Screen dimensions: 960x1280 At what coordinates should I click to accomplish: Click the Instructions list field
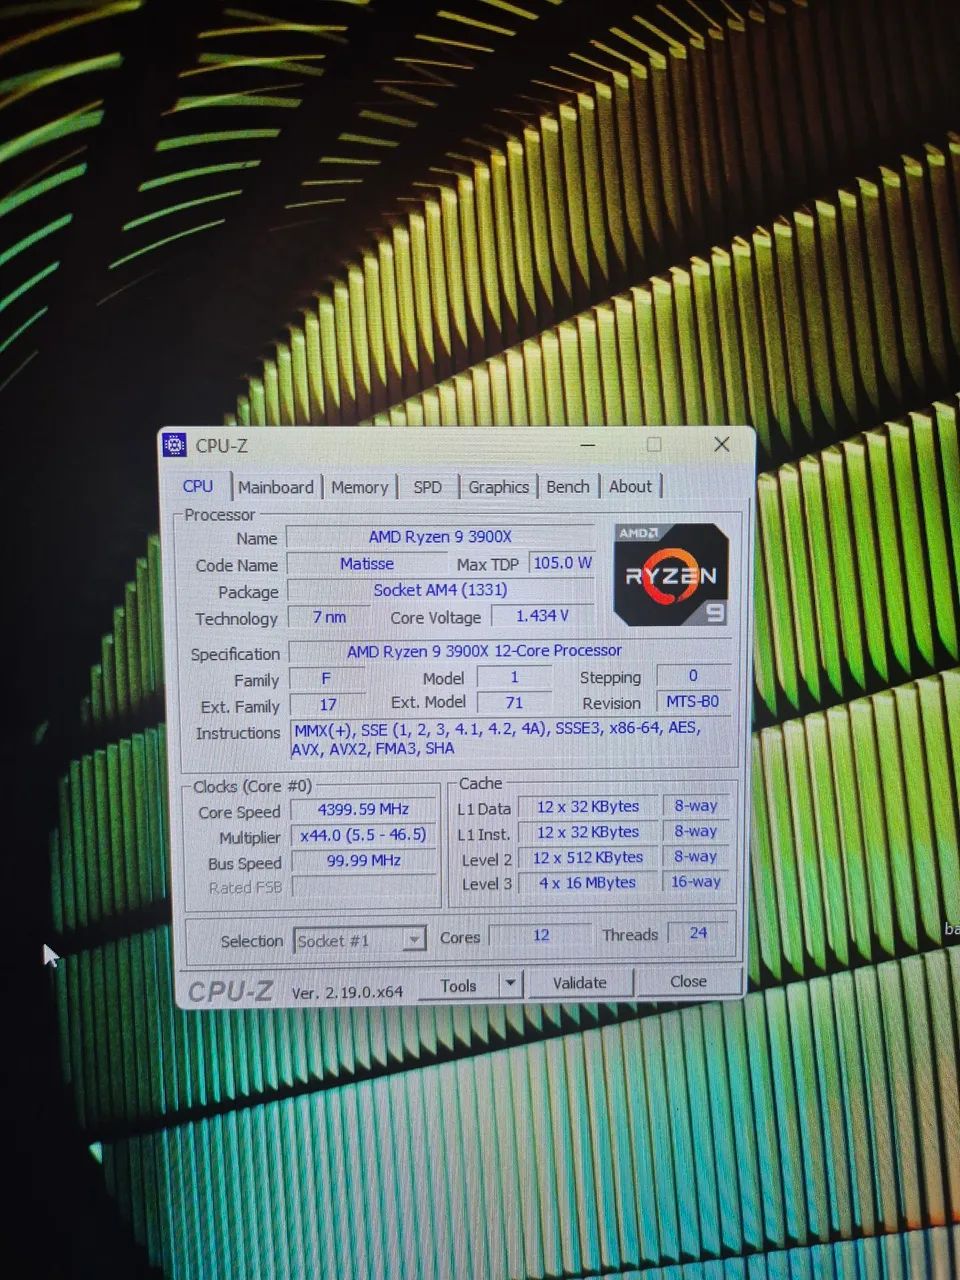point(512,738)
